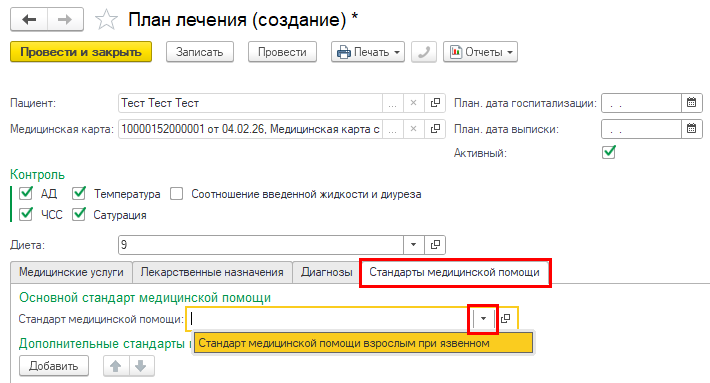
Task: Add form to favorites with the star icon
Action: (x=106, y=20)
